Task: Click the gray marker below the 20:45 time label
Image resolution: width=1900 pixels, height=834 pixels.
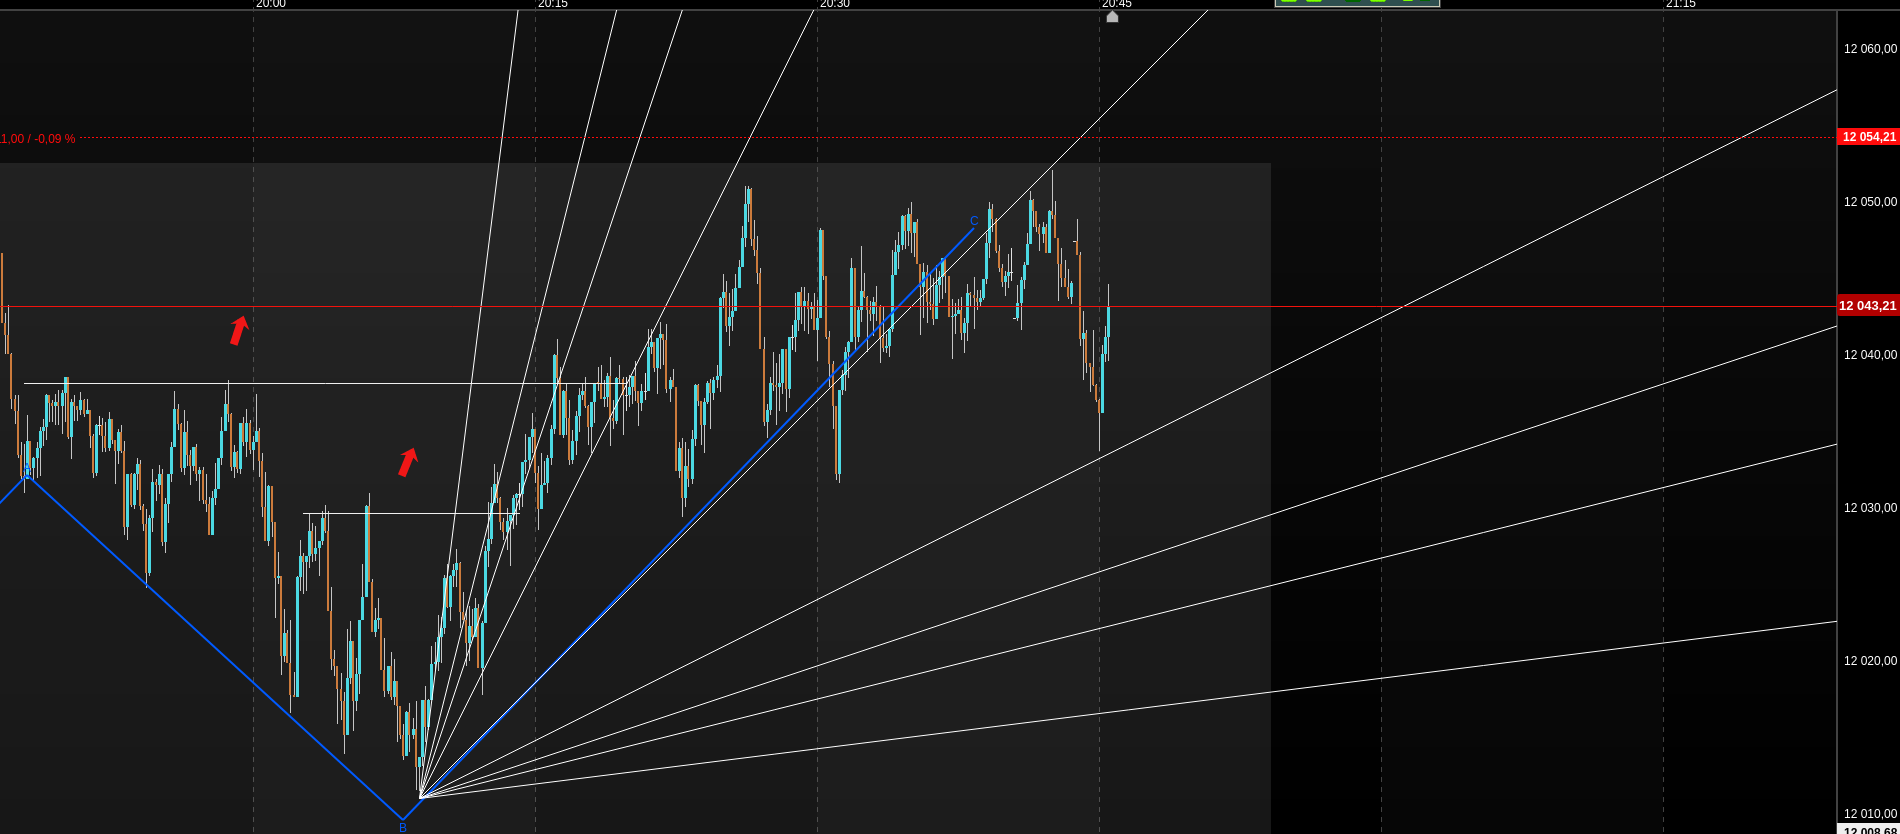Action: point(1112,16)
